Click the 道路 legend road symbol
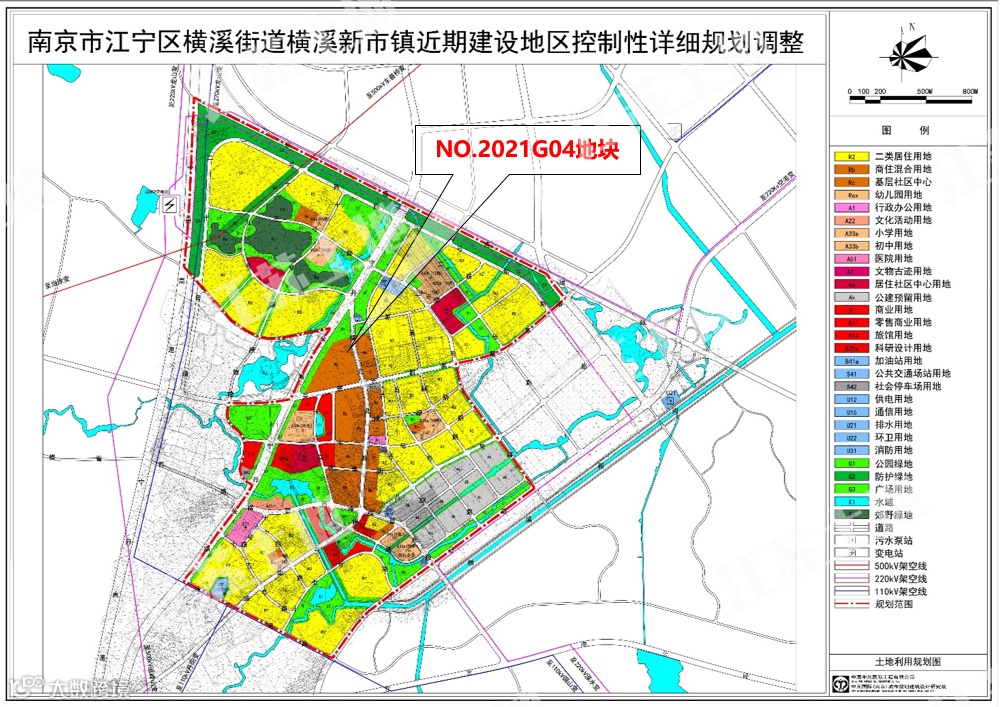 click(851, 527)
